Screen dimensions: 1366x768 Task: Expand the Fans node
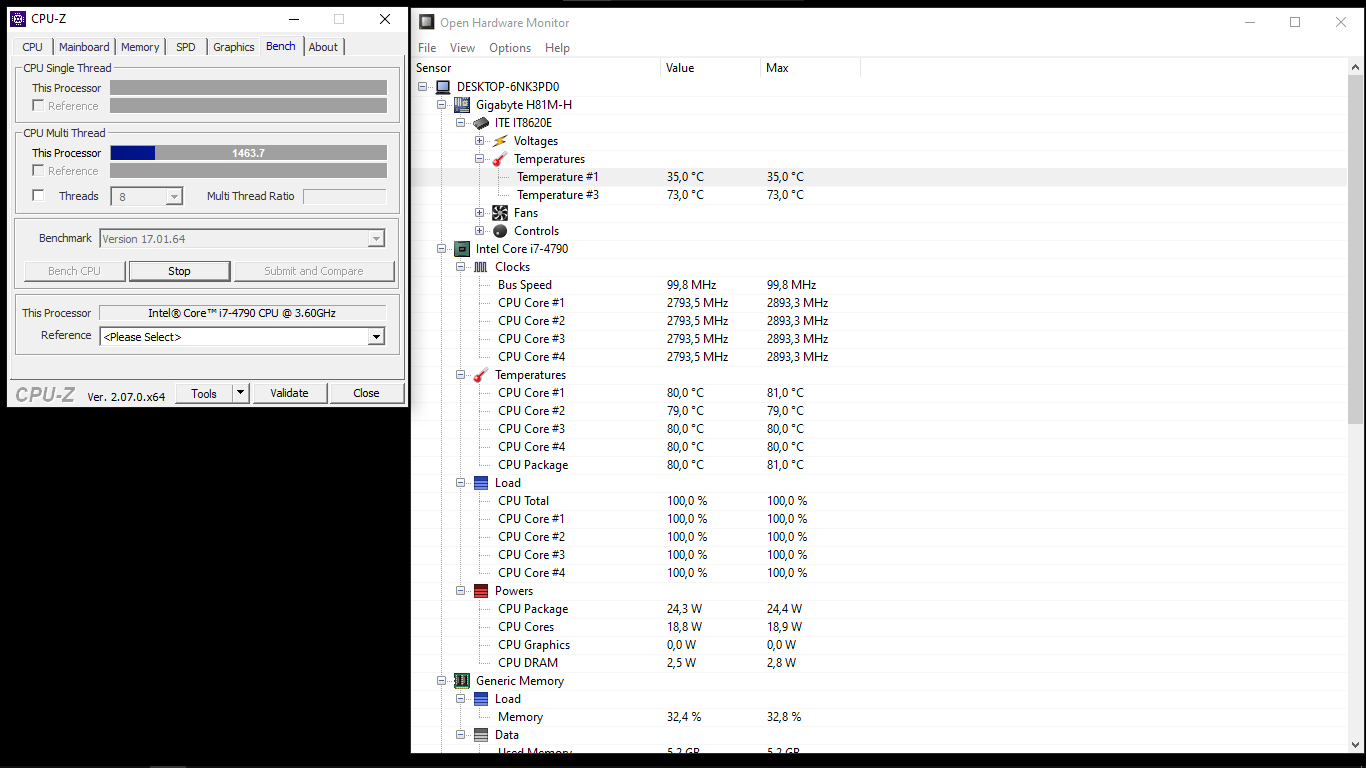(480, 213)
